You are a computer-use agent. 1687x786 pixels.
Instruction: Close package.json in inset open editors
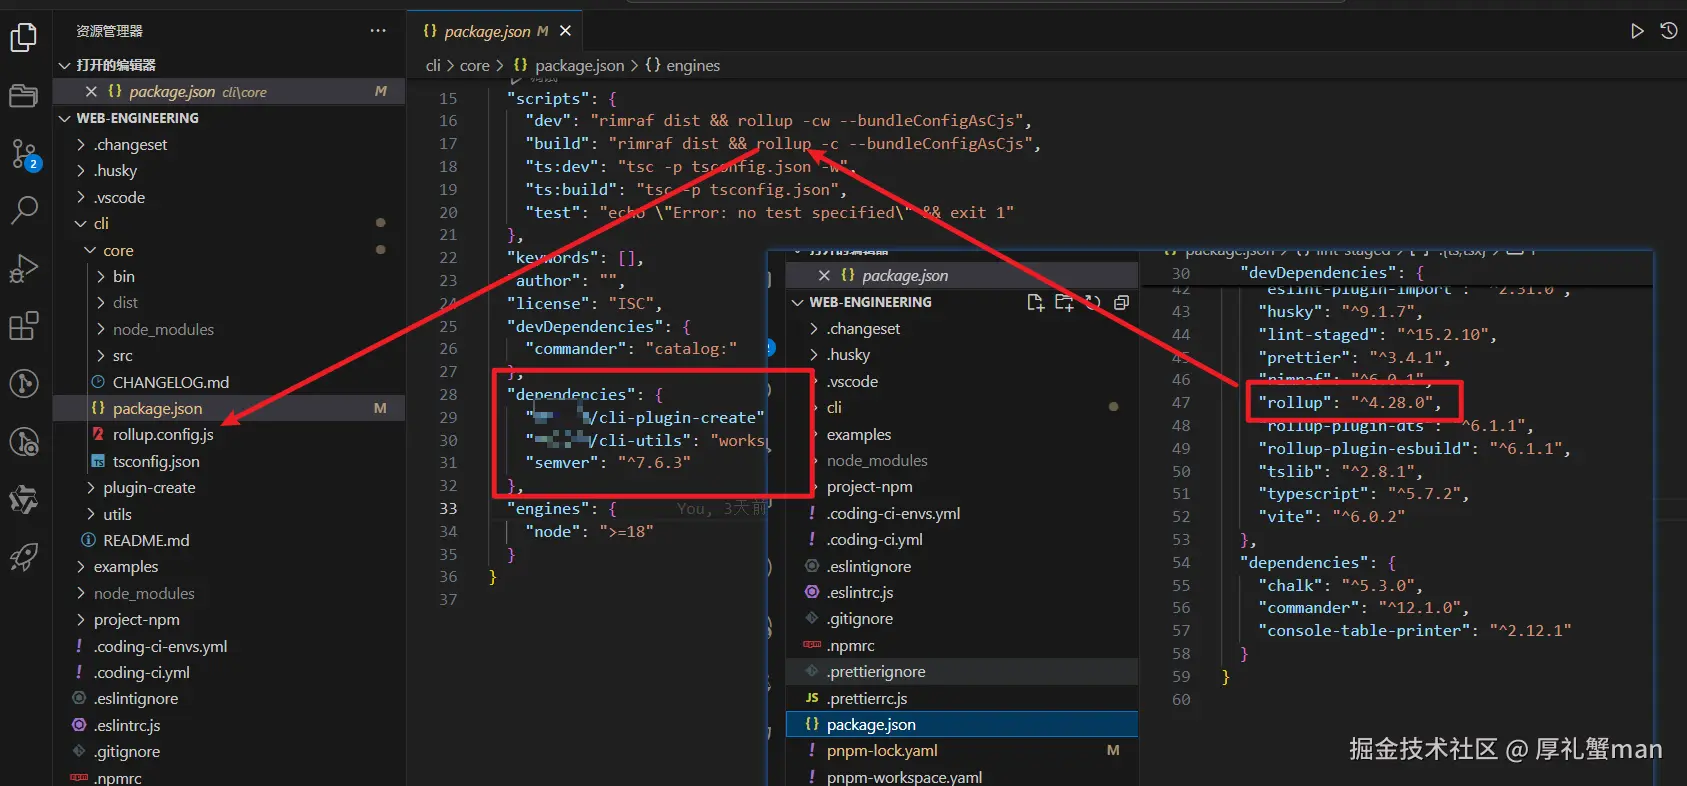point(824,275)
